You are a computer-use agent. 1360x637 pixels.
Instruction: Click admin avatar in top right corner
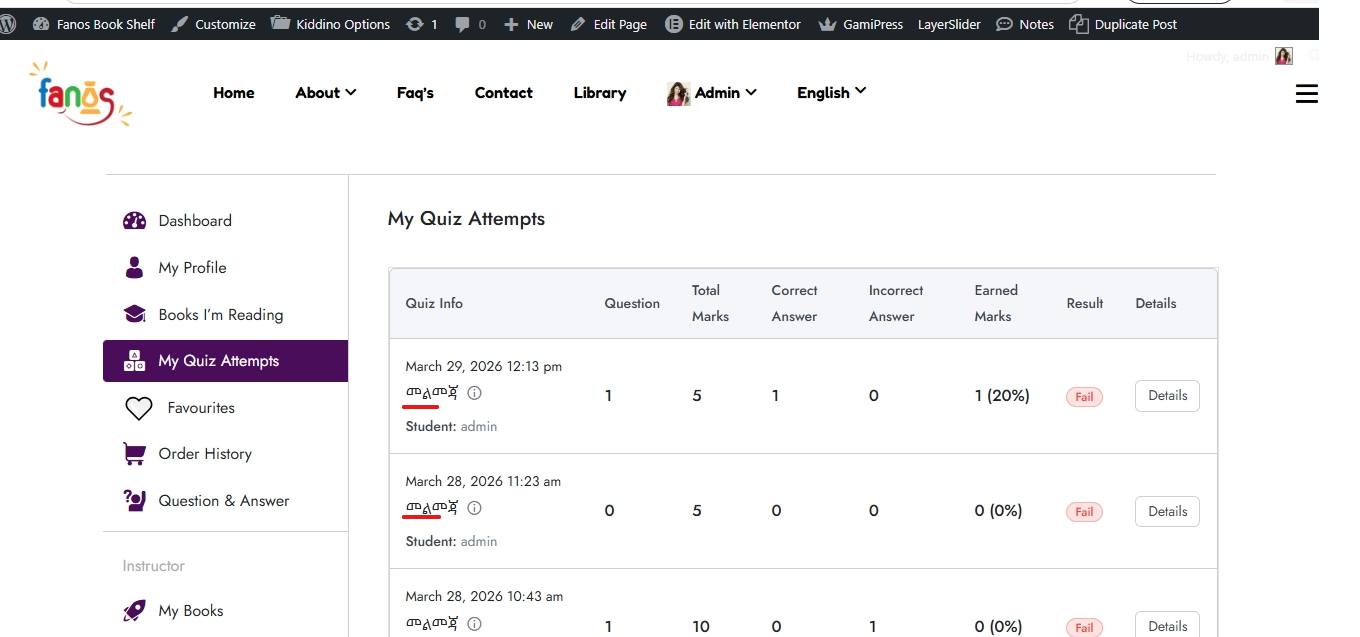pyautogui.click(x=1283, y=57)
